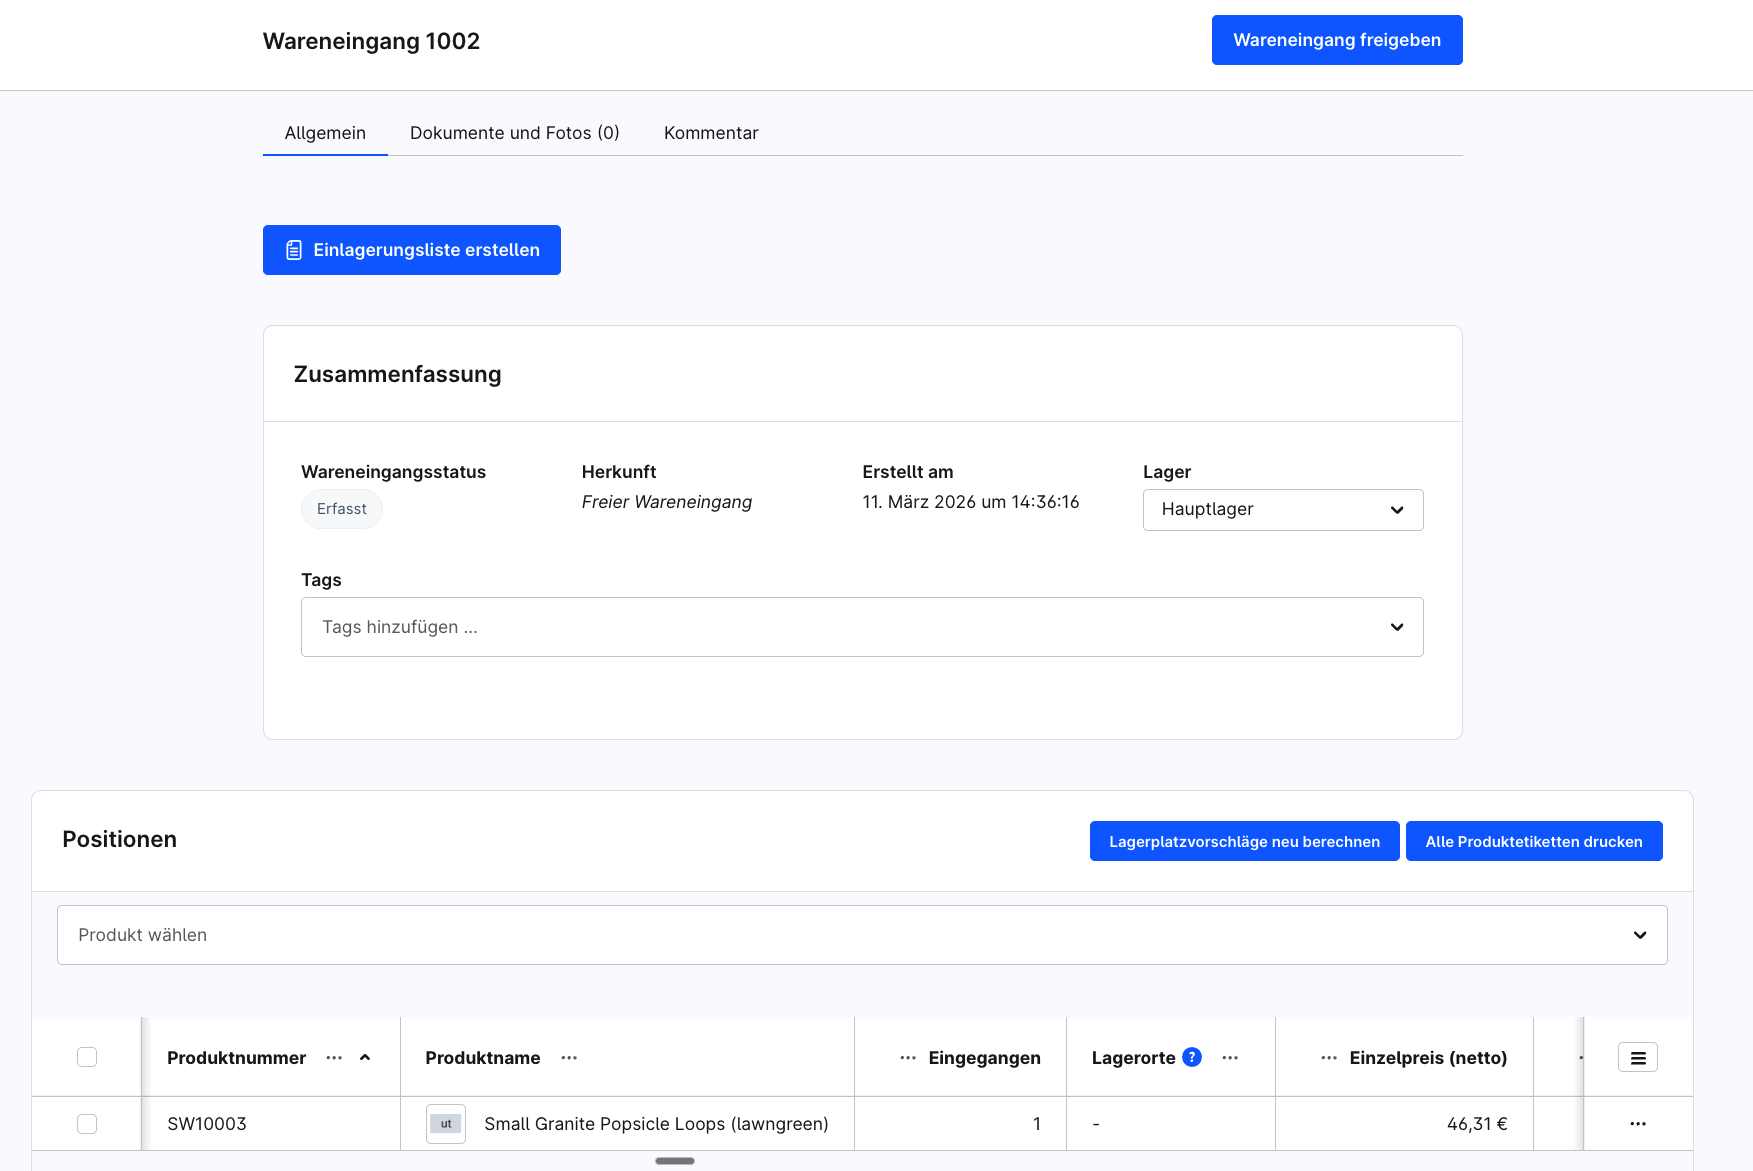Screen dimensions: 1753x1171
Task: Open the Einzelpreis (netto) column options ellipsis
Action: 1329,1058
